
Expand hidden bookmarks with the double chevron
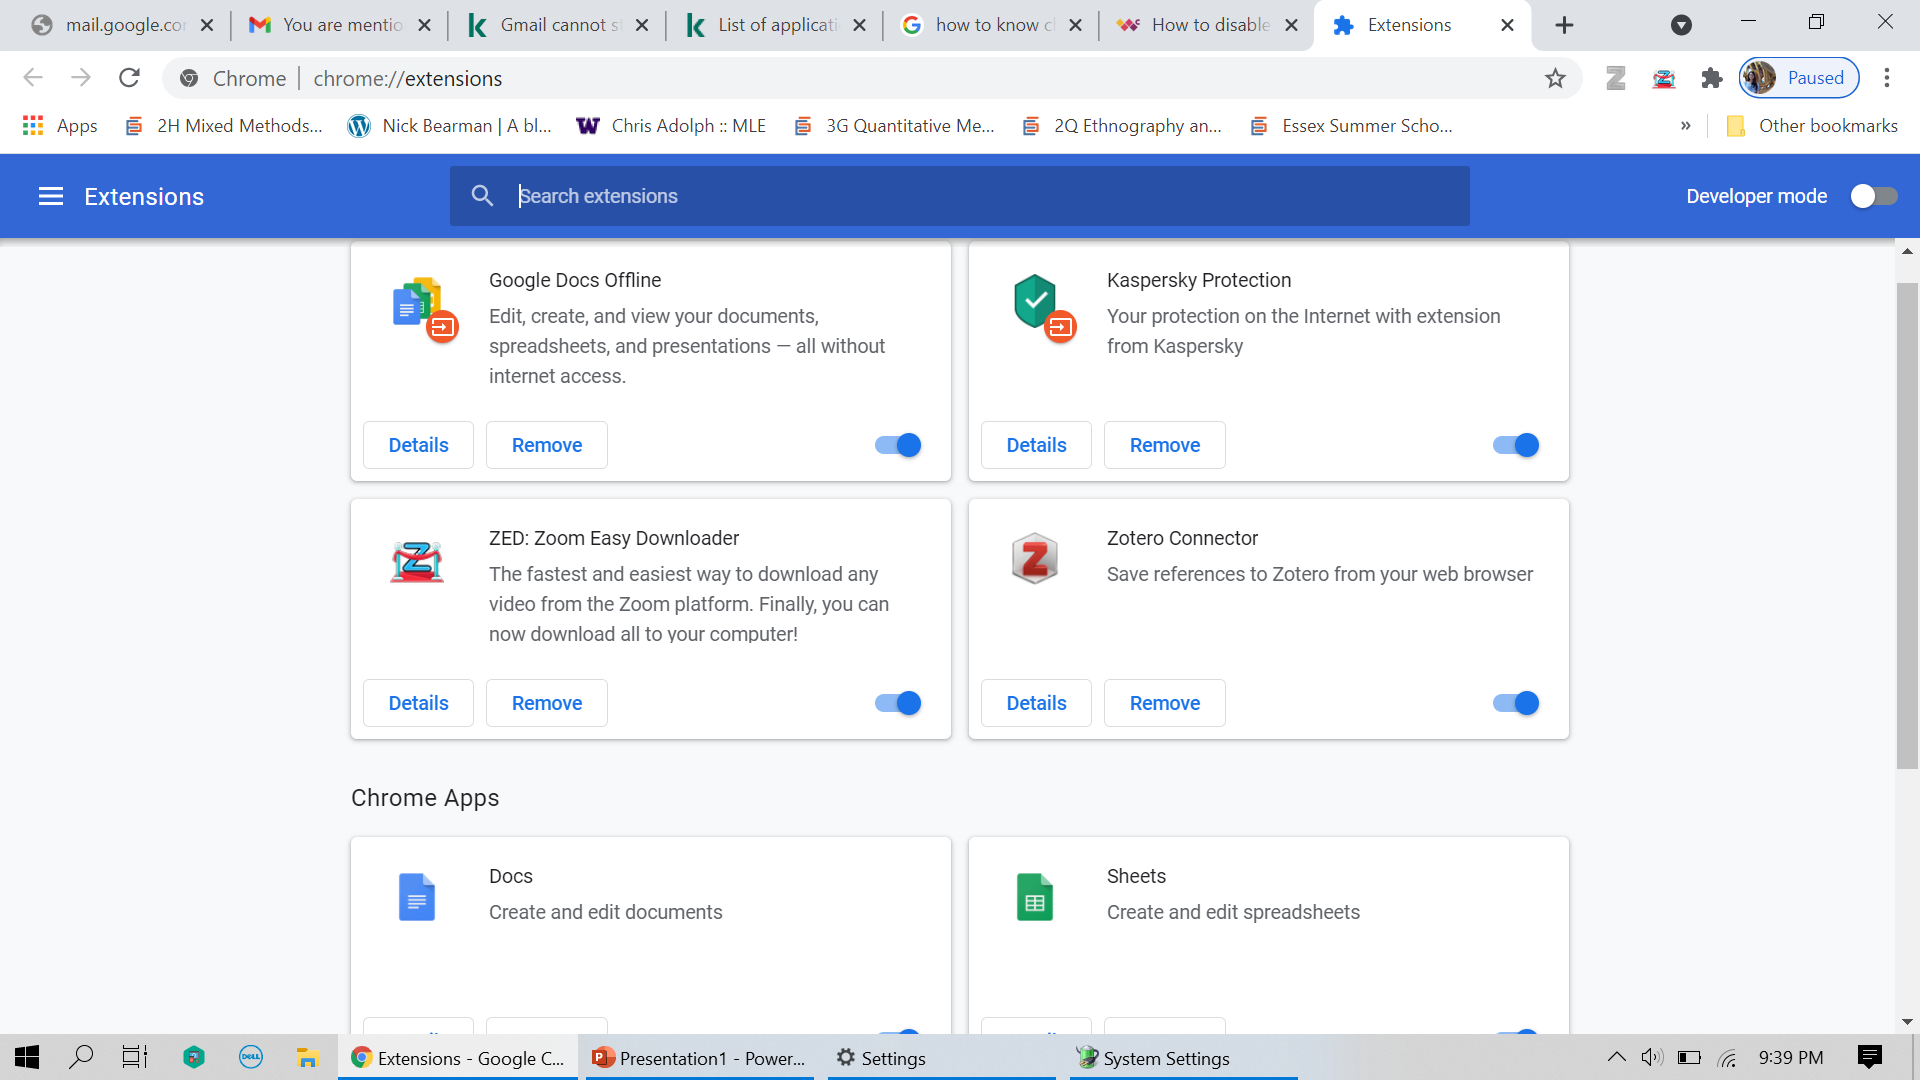[1686, 126]
